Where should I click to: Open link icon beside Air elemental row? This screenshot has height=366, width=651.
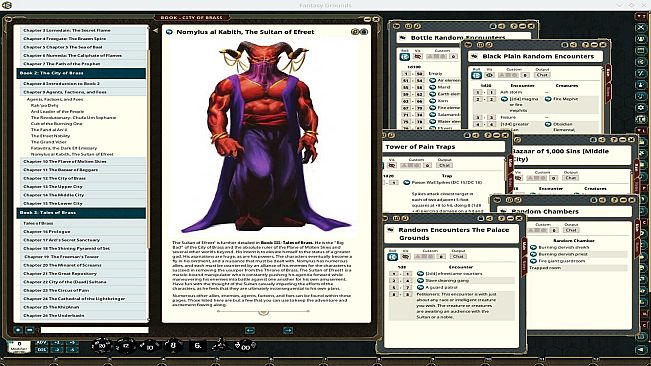pos(432,80)
